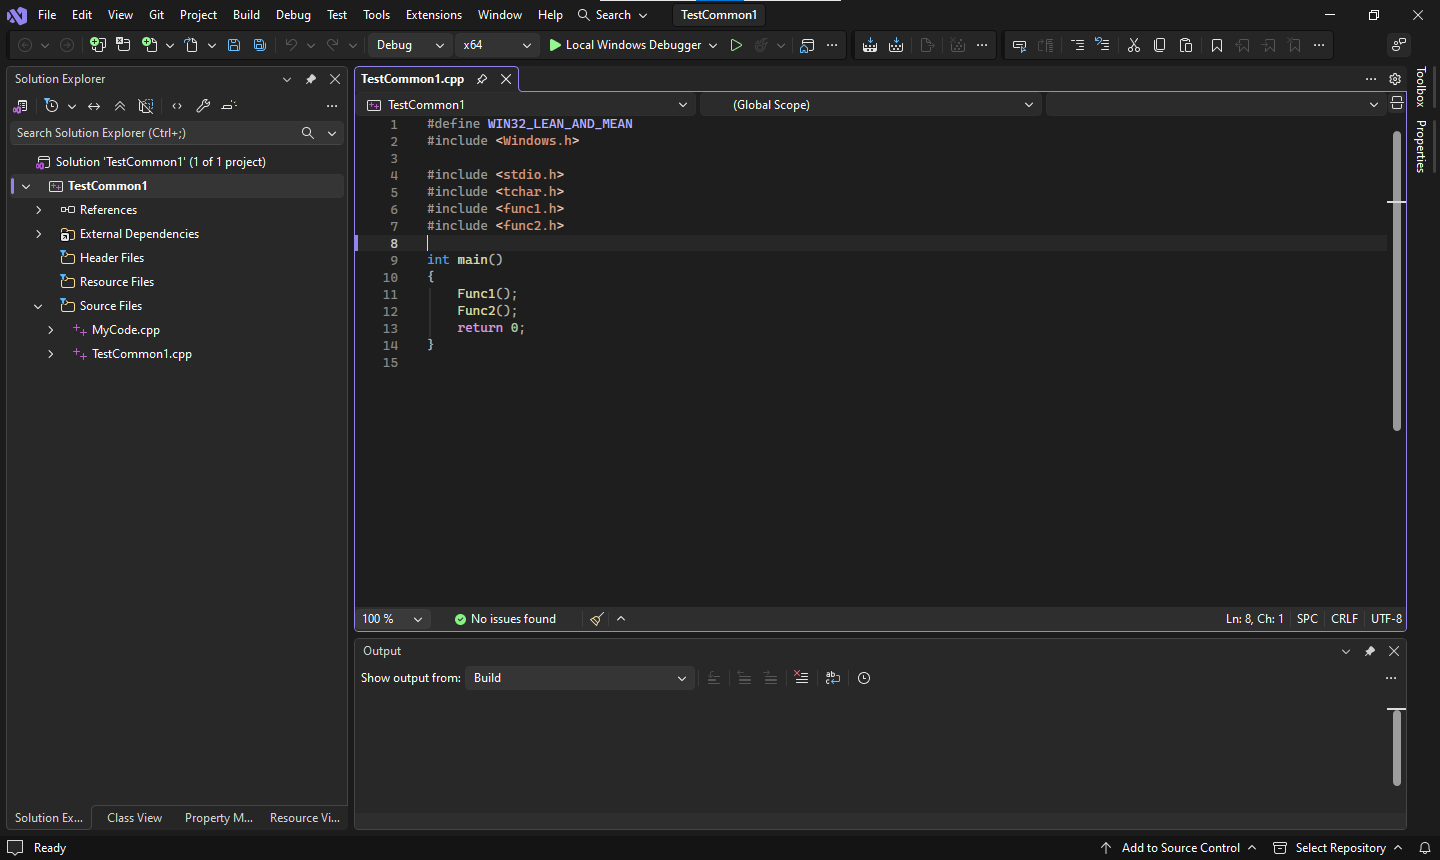Open the Toolbox side tab
1440x860 pixels.
tap(1421, 87)
